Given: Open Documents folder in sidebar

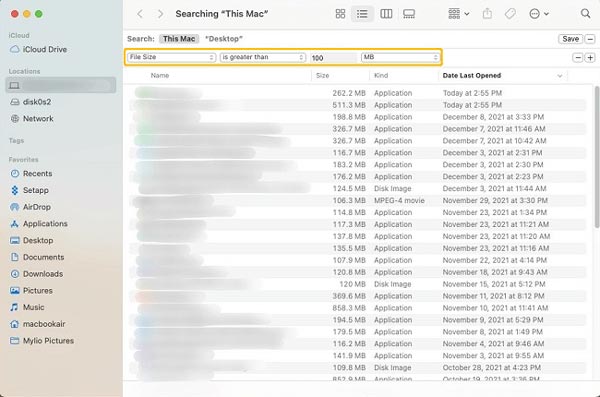Looking at the screenshot, I should pos(37,257).
